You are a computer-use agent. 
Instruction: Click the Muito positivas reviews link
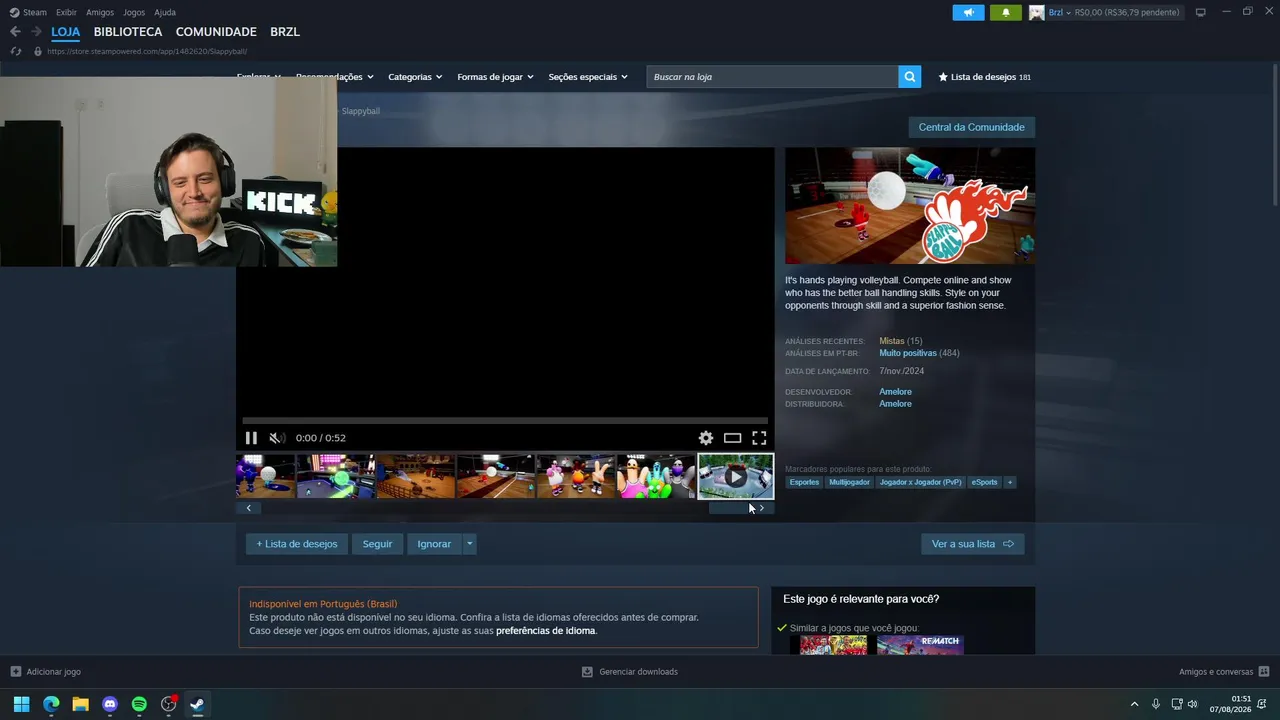point(908,353)
